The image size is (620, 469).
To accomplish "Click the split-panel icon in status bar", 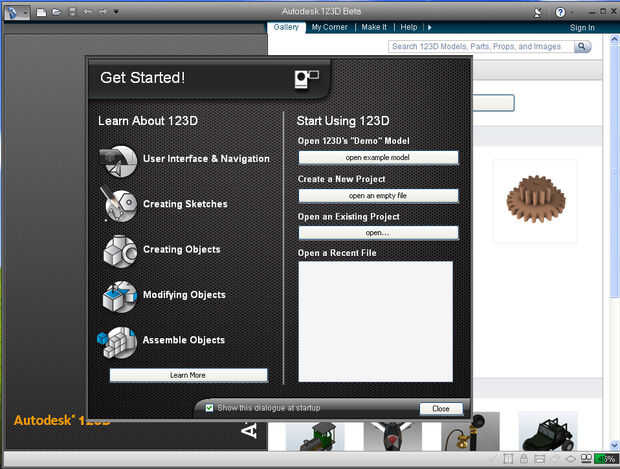I will pos(508,459).
